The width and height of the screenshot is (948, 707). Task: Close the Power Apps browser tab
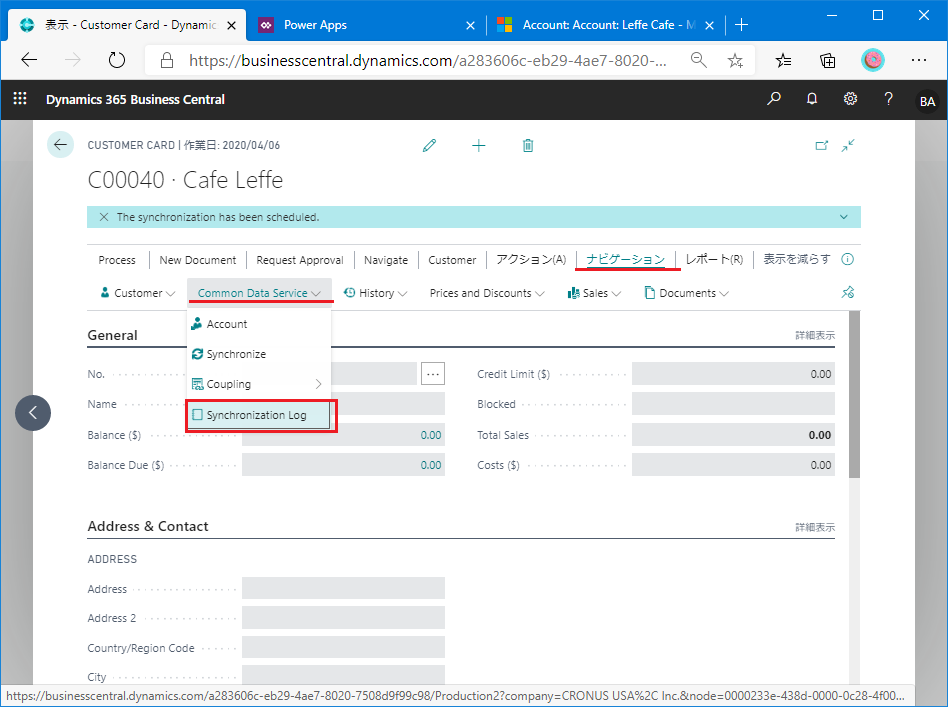tap(470, 25)
